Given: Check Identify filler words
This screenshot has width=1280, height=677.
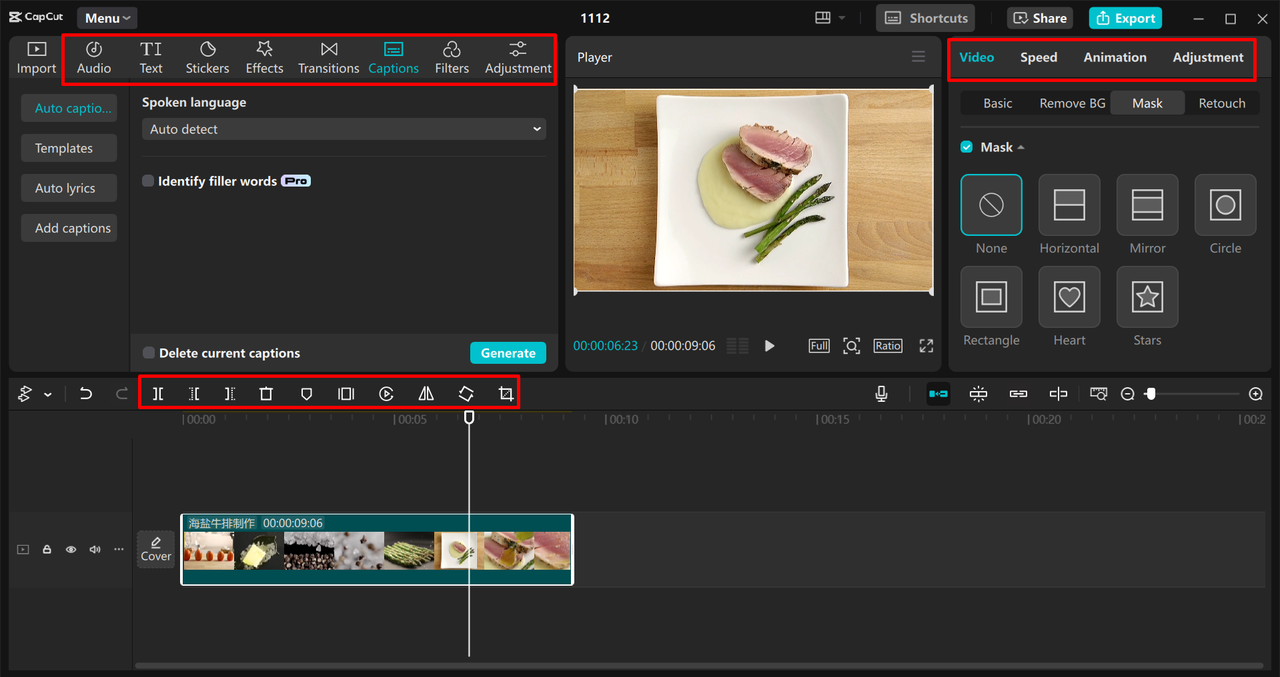Looking at the screenshot, I should (x=148, y=181).
